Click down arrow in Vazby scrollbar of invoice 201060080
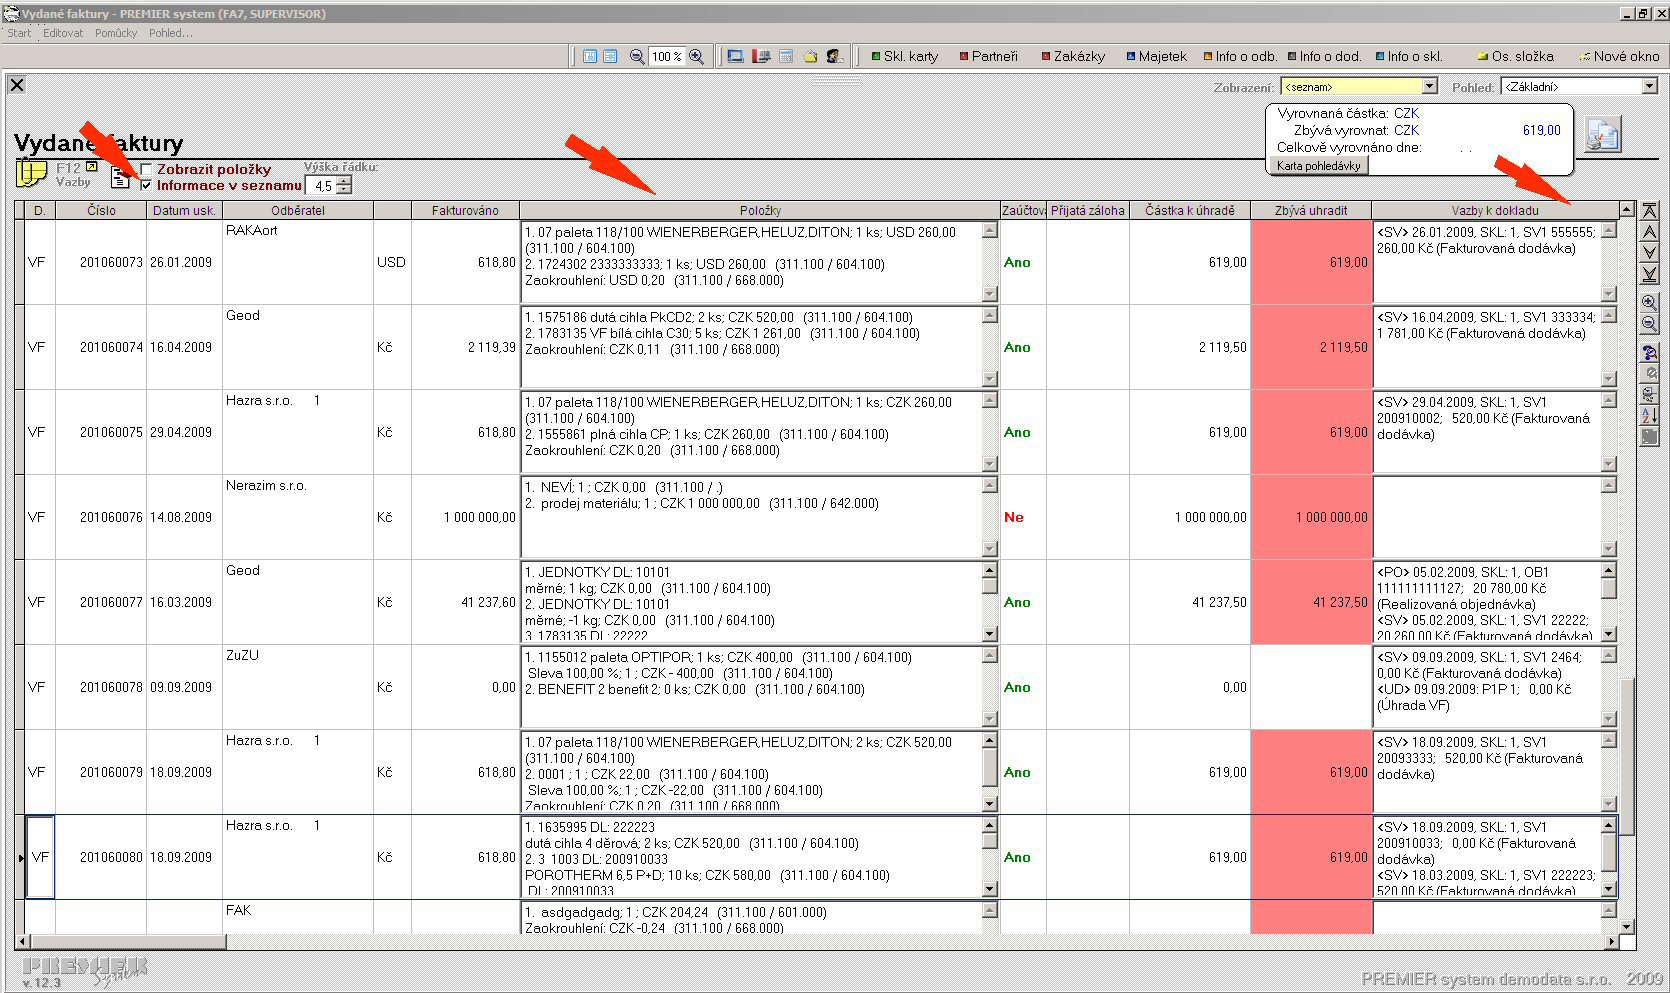The height and width of the screenshot is (993, 1670). click(1609, 889)
